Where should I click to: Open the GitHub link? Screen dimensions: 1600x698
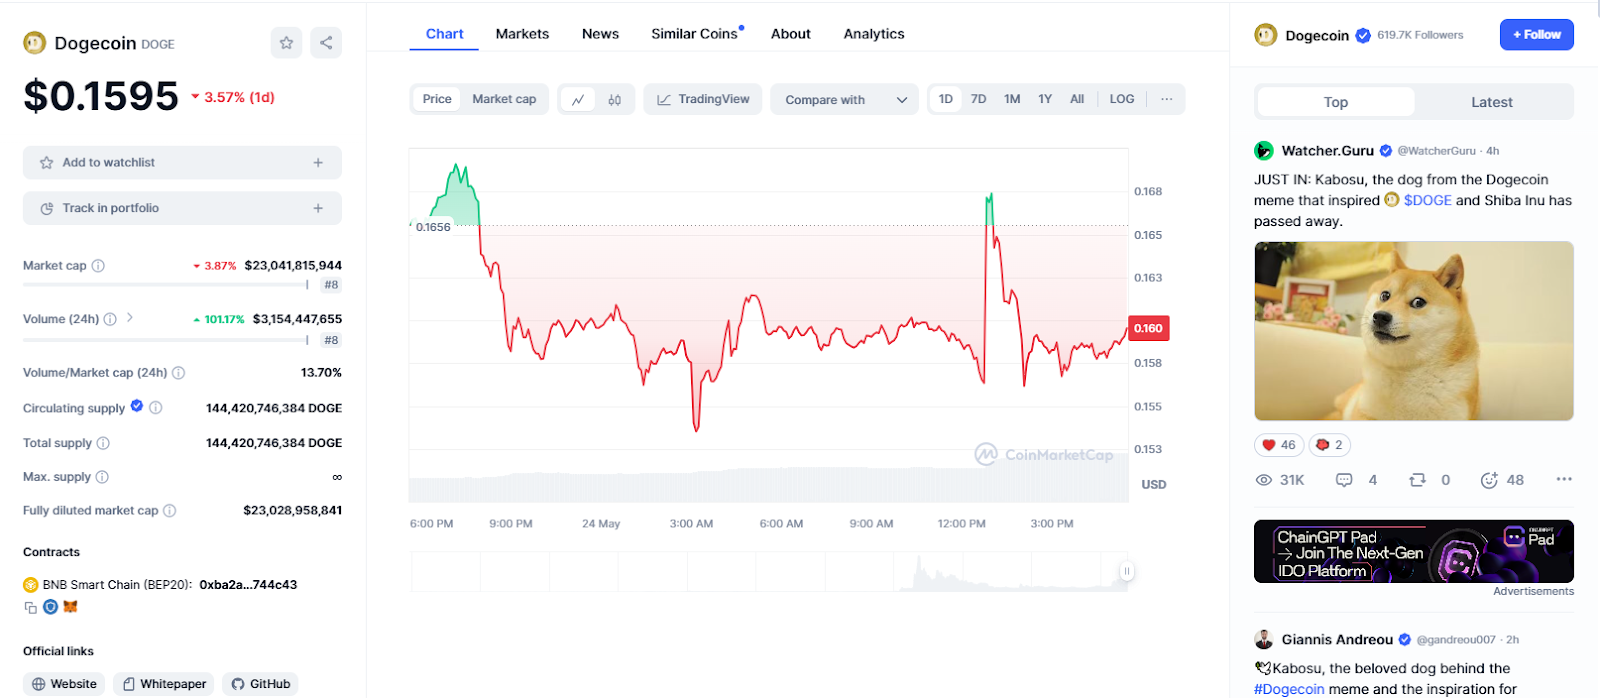tap(260, 684)
